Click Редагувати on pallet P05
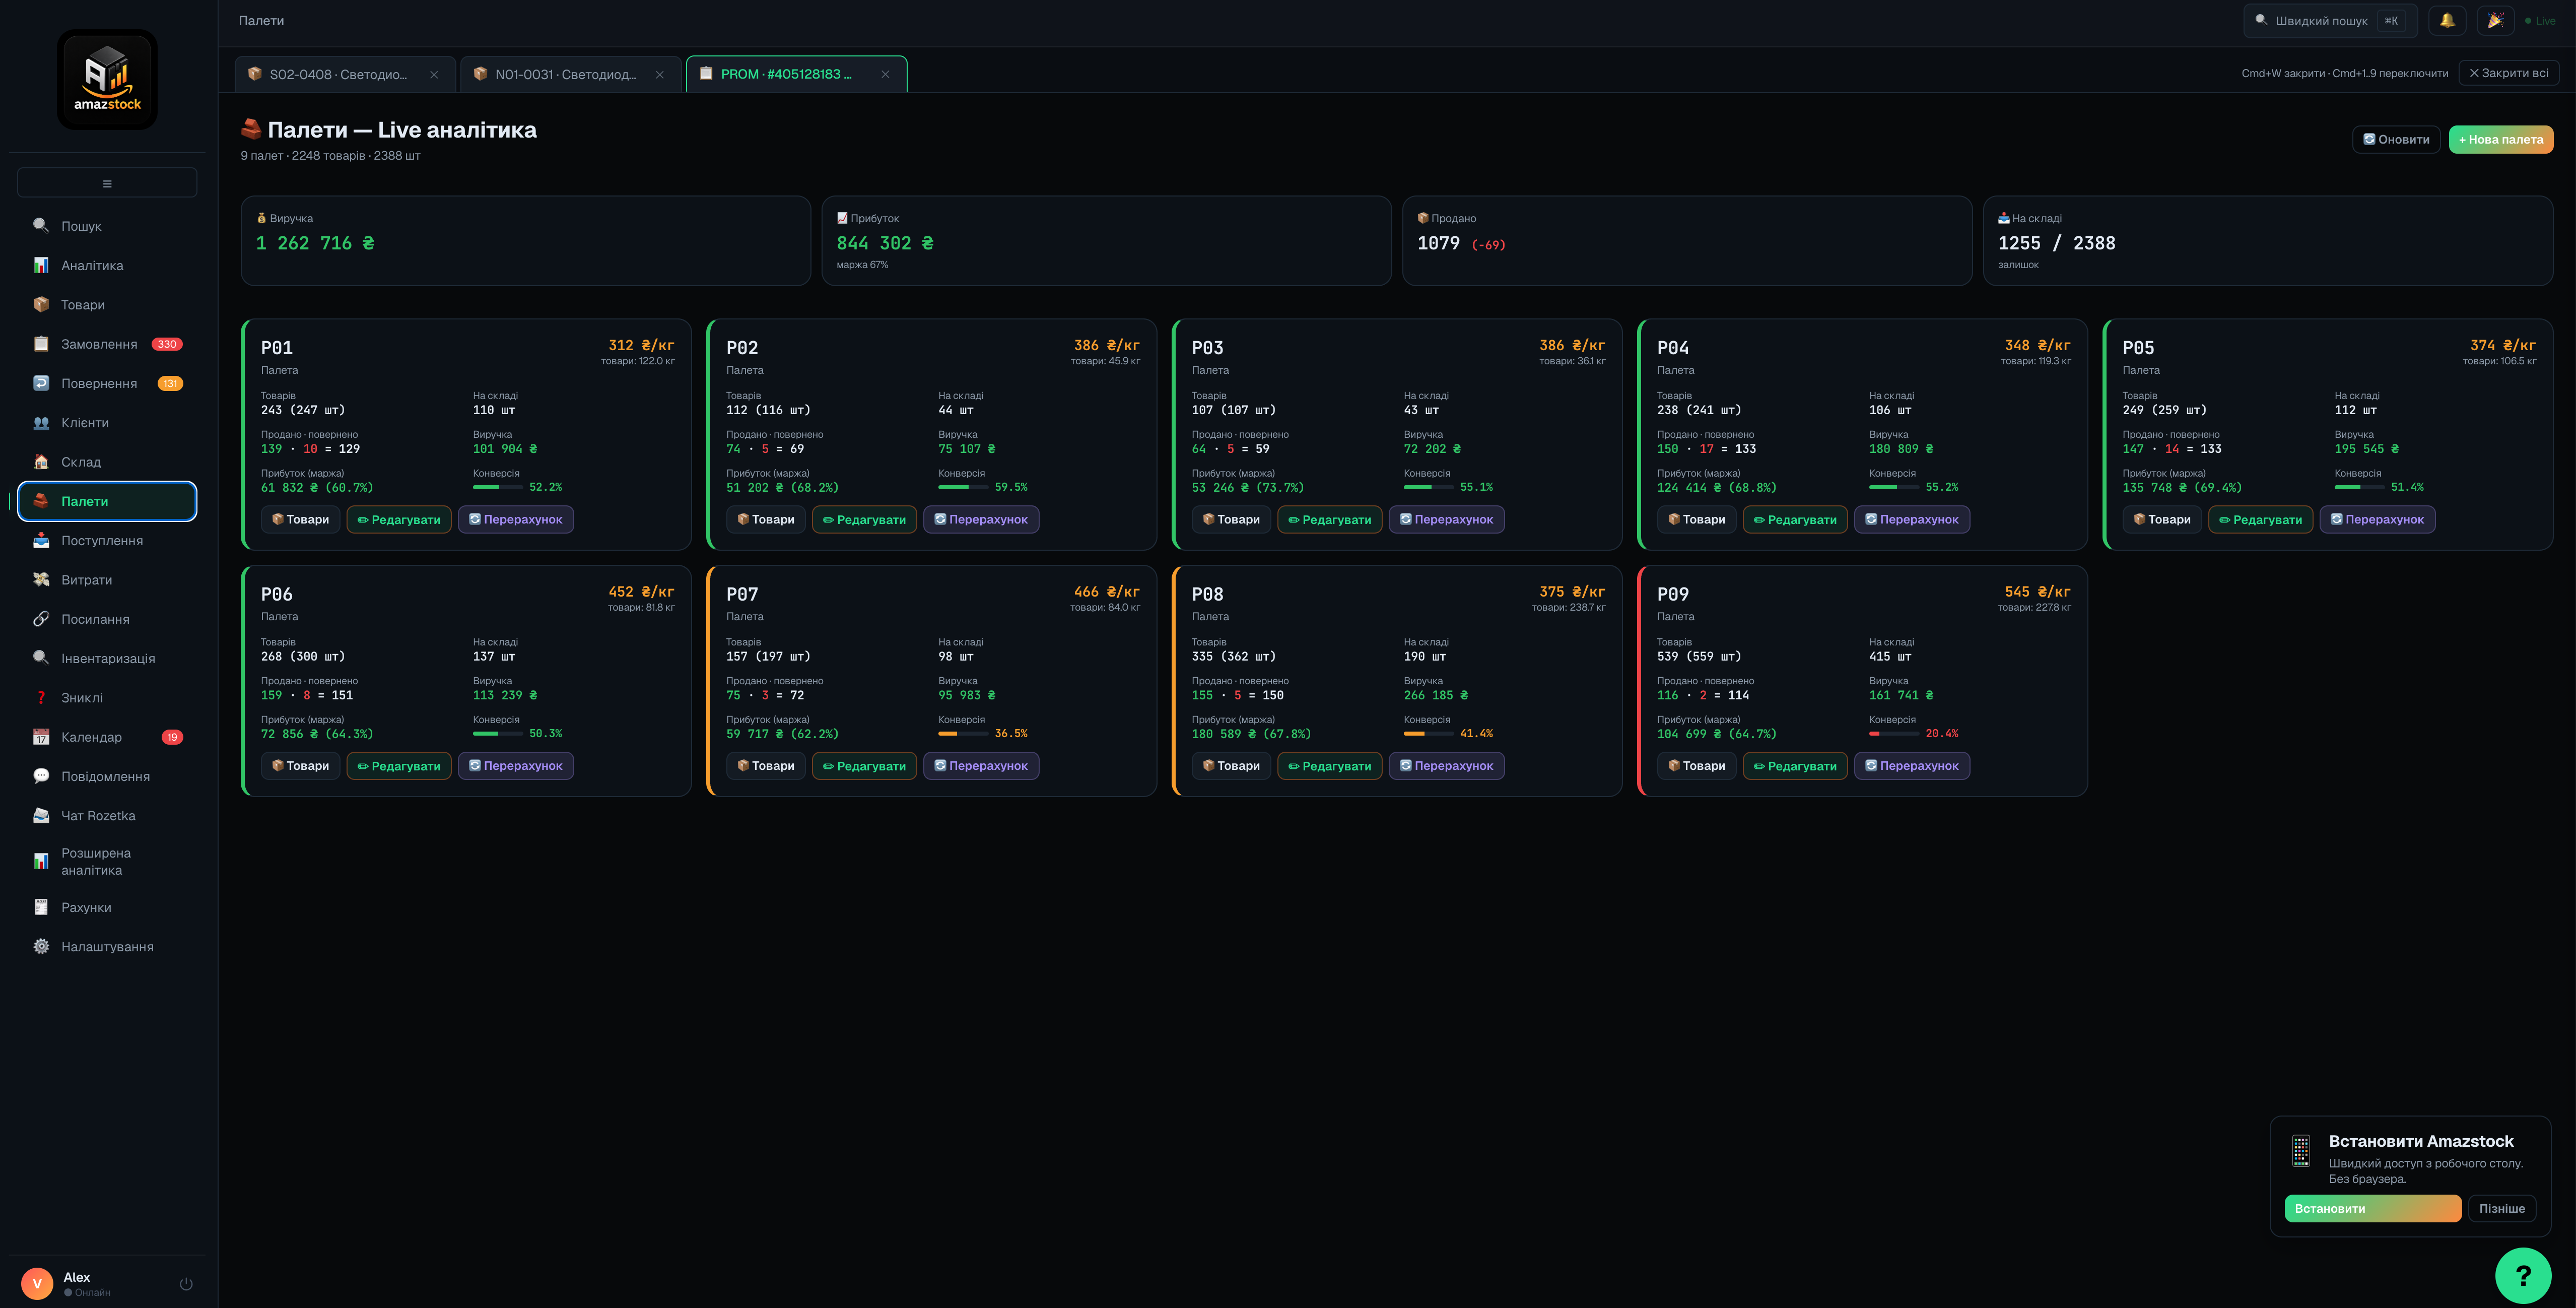Screen dimensions: 2576x1308 pyautogui.click(x=2261, y=520)
